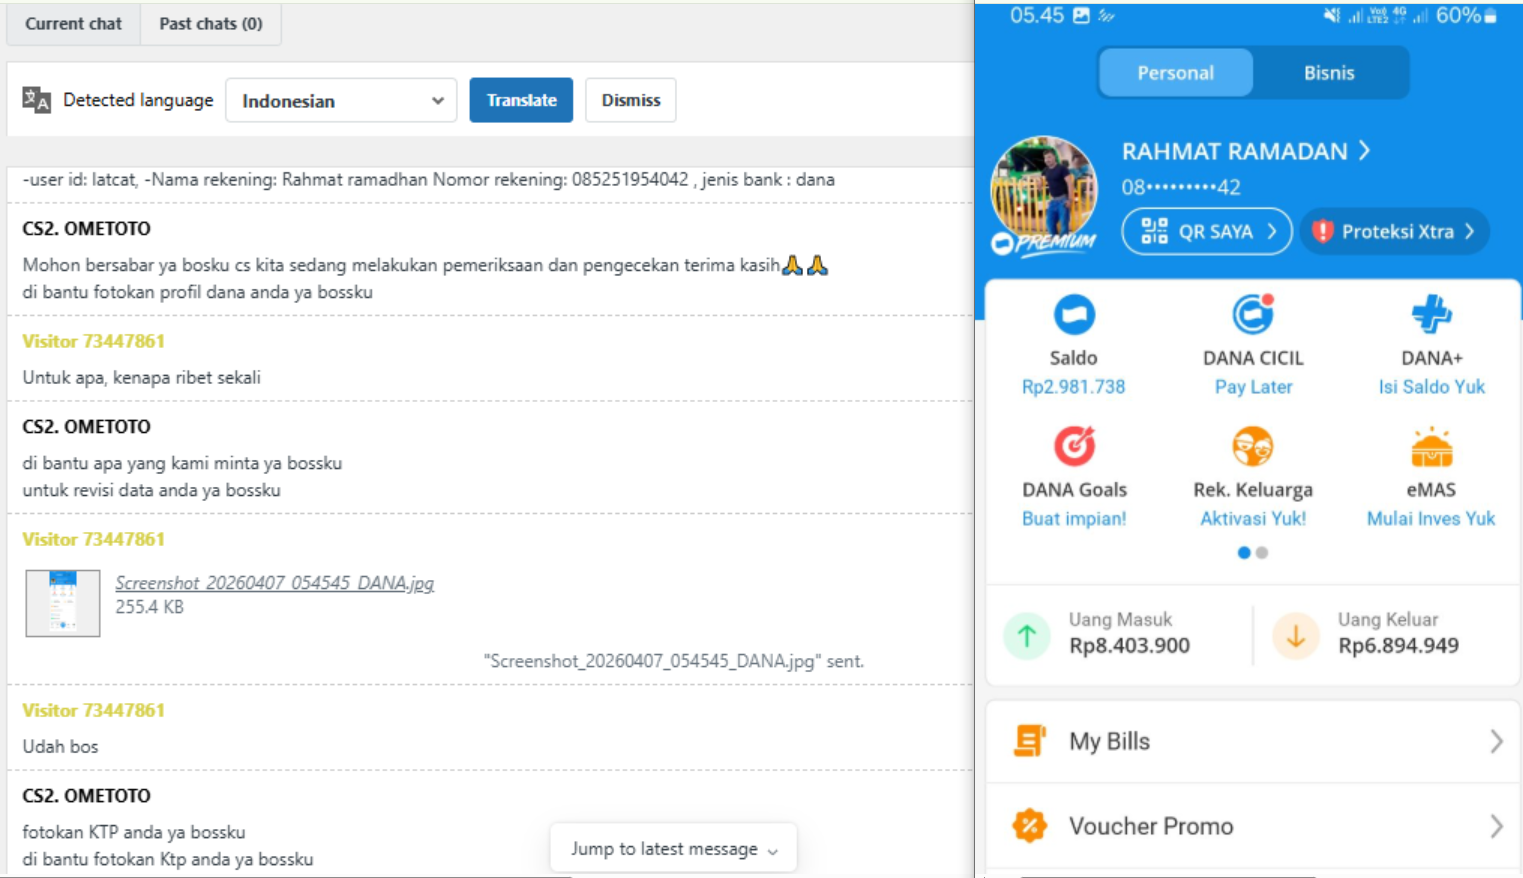Viewport: 1523px width, 878px height.
Task: Open the Screenshot_20260407_054545_DANA.jpg link
Action: [274, 583]
